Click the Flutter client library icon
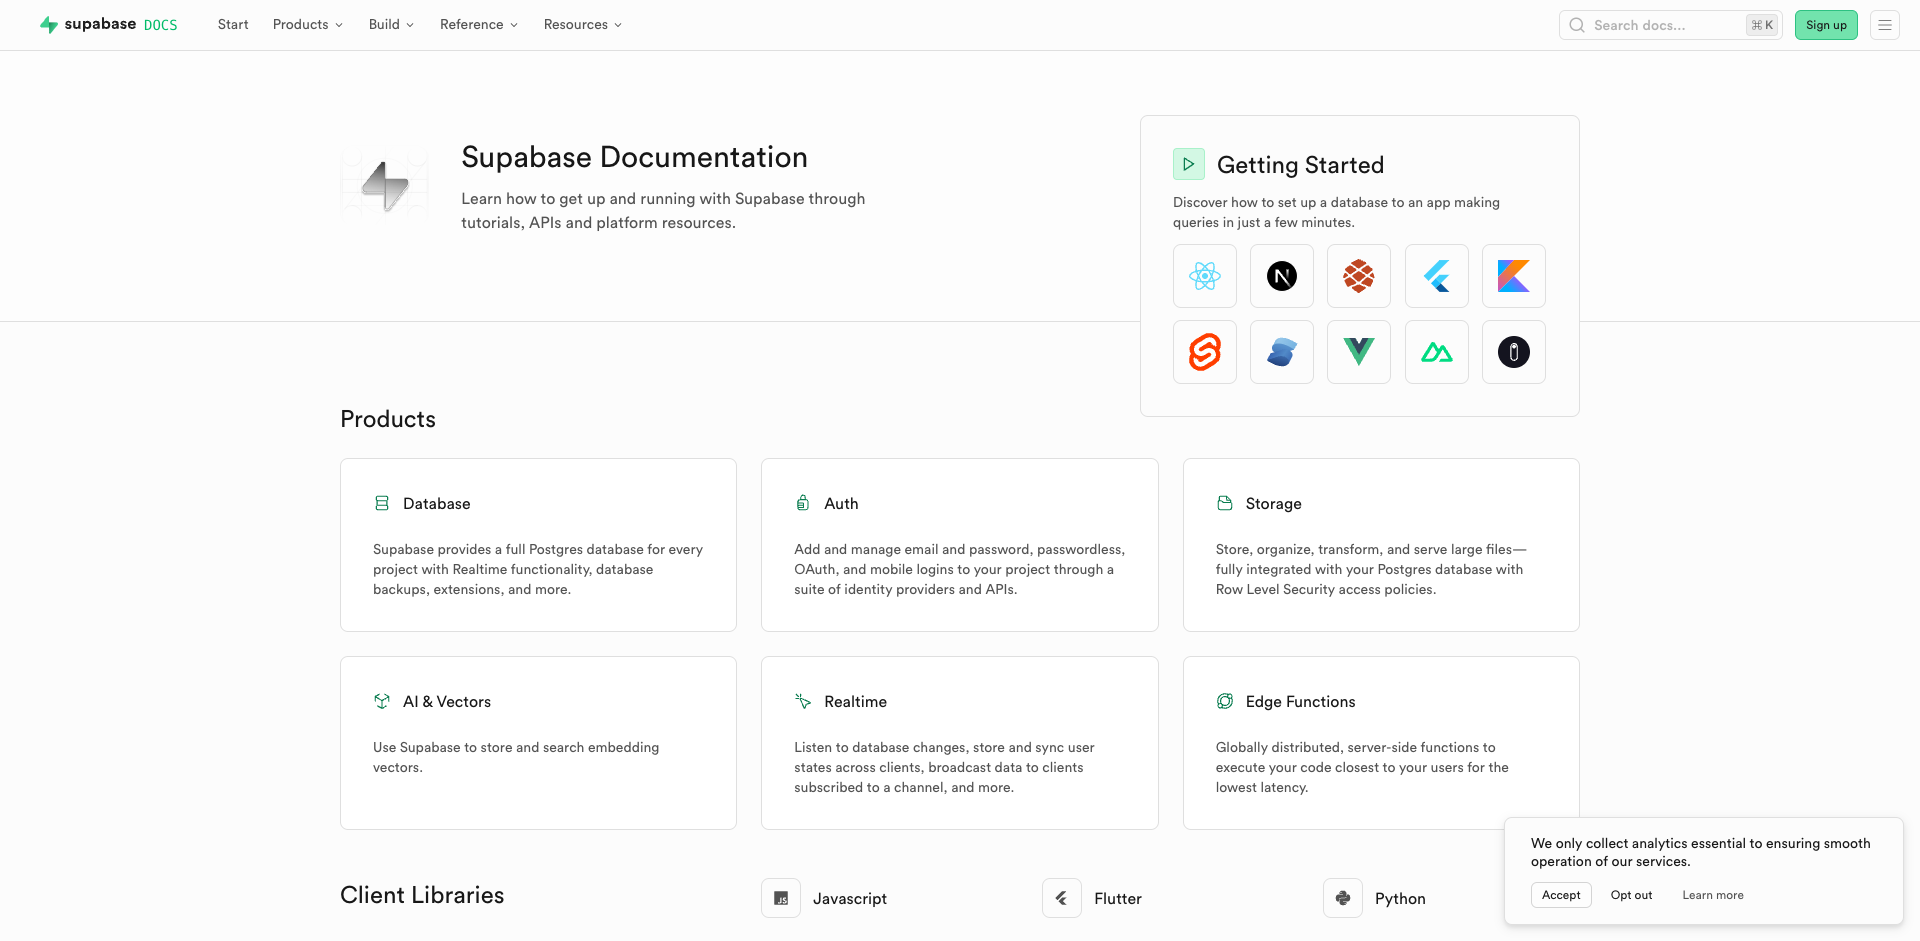Image resolution: width=1920 pixels, height=941 pixels. click(1062, 898)
